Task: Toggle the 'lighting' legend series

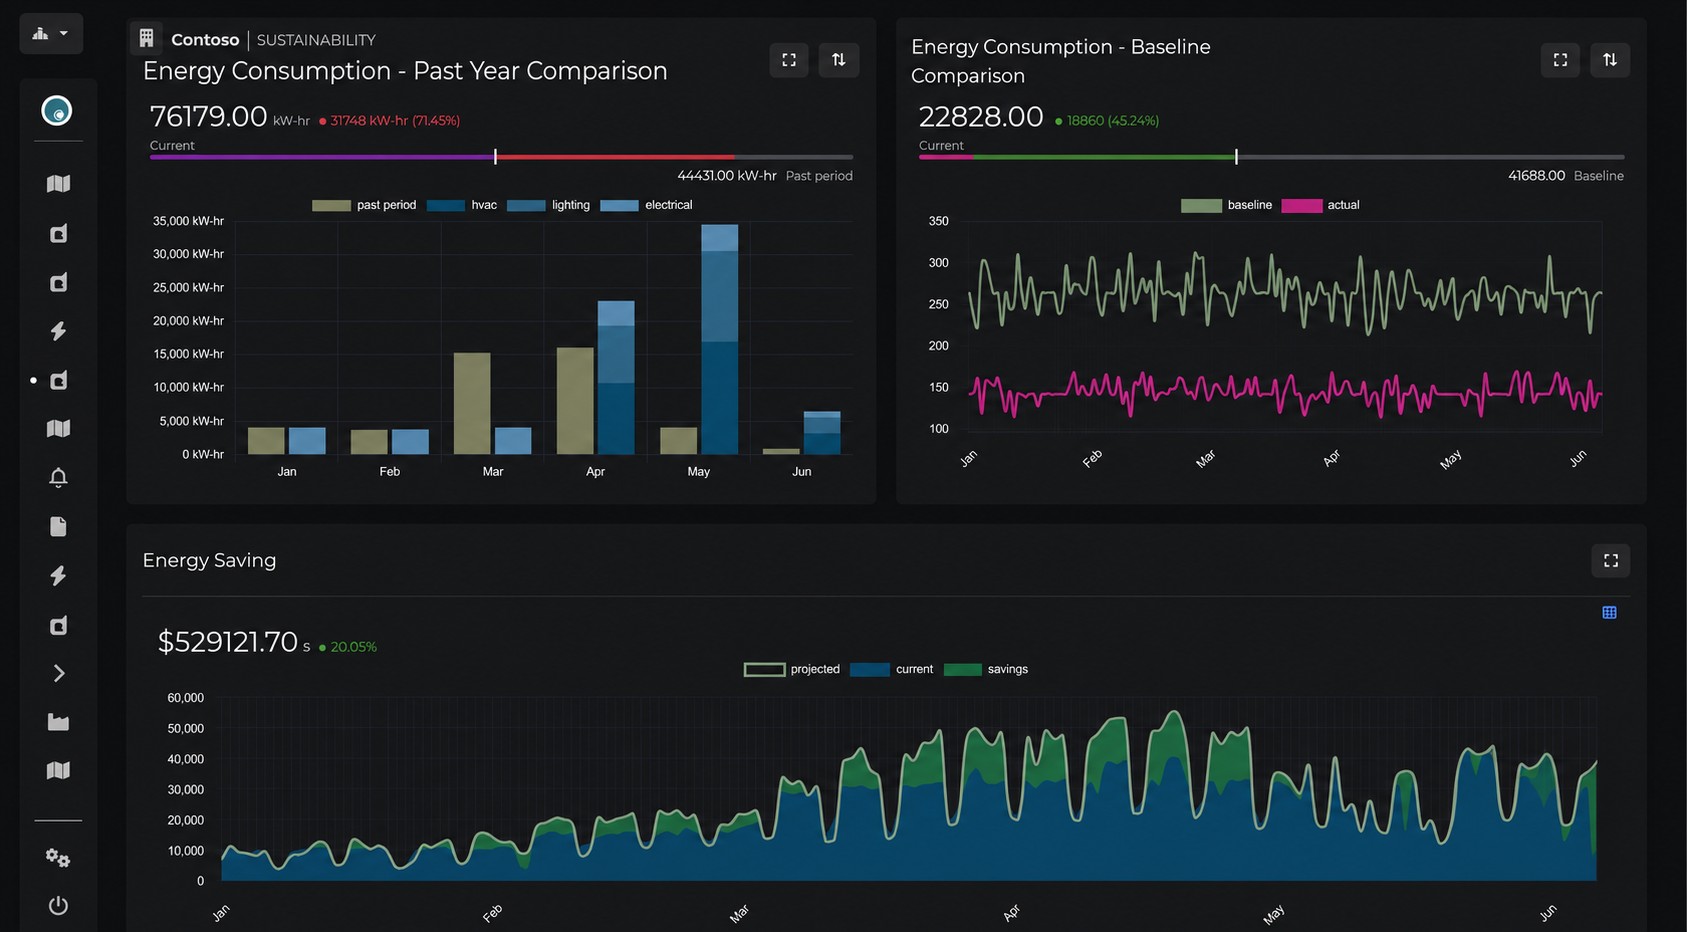Action: [548, 205]
